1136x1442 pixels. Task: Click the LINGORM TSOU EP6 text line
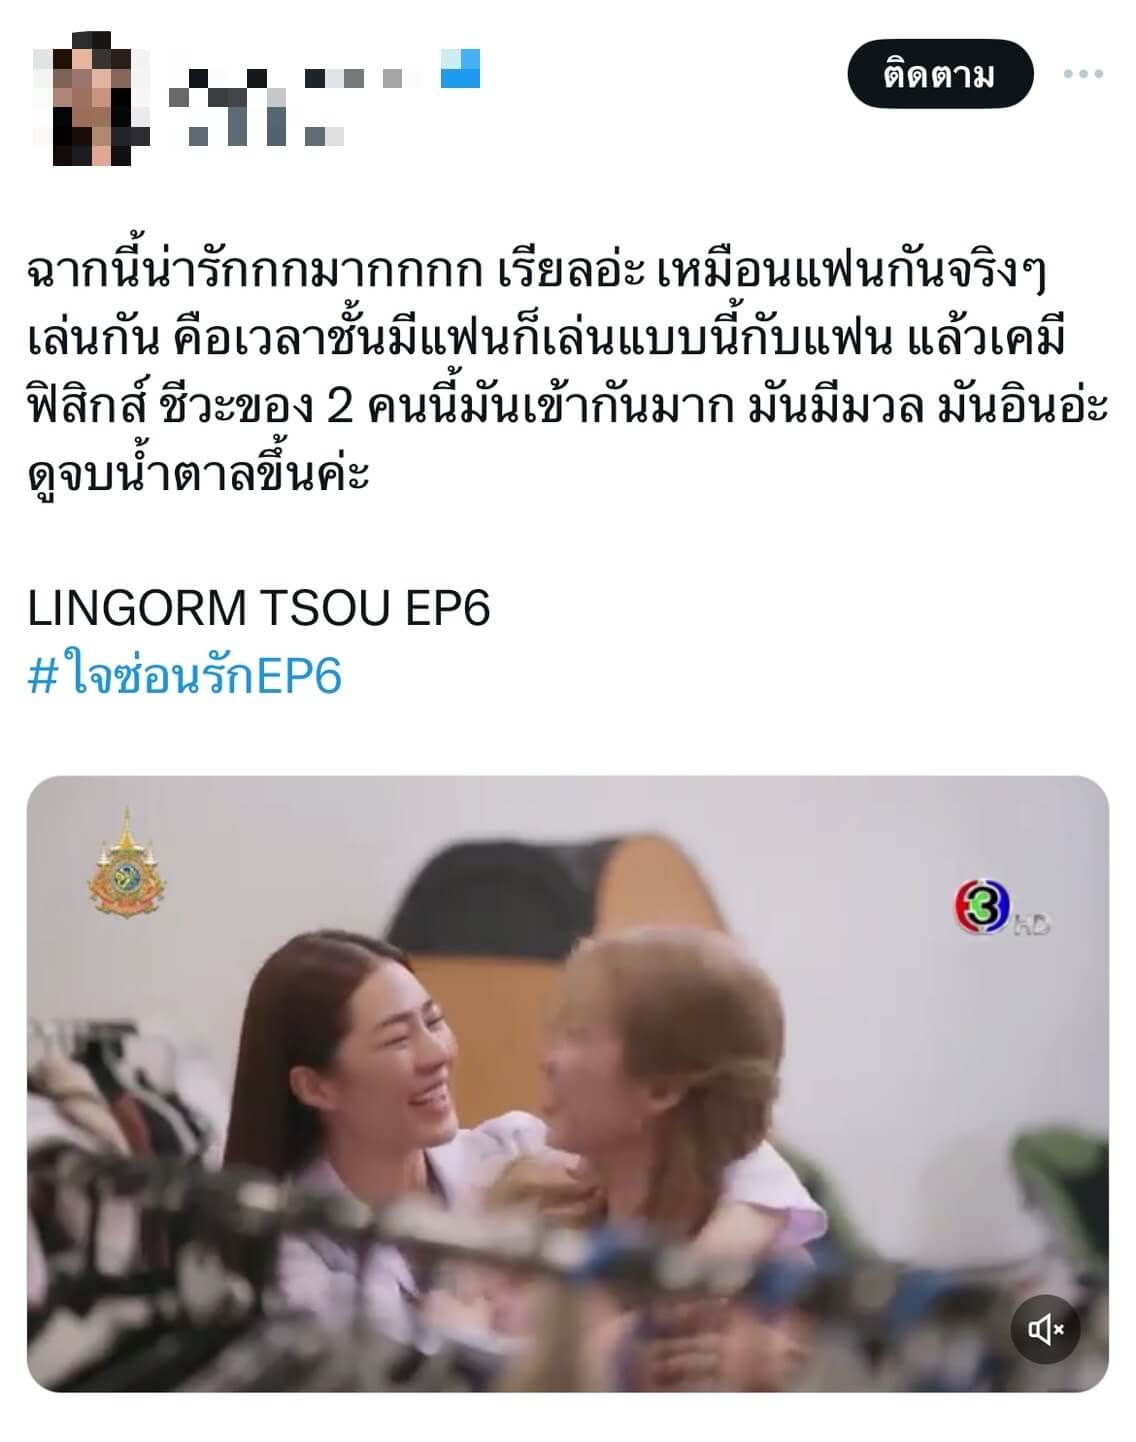259,609
